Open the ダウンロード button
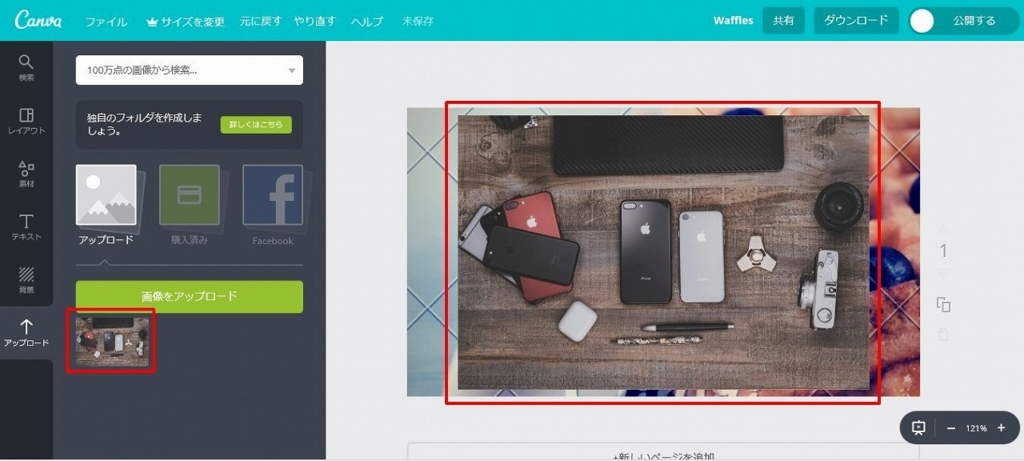Viewport: 1024px width, 461px height. coord(856,20)
